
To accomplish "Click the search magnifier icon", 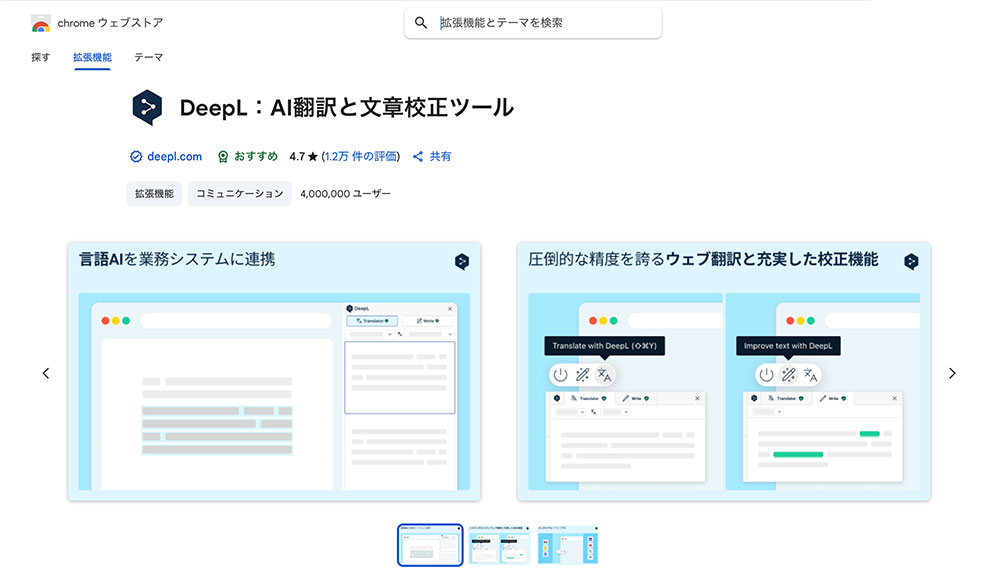I will click(x=421, y=23).
